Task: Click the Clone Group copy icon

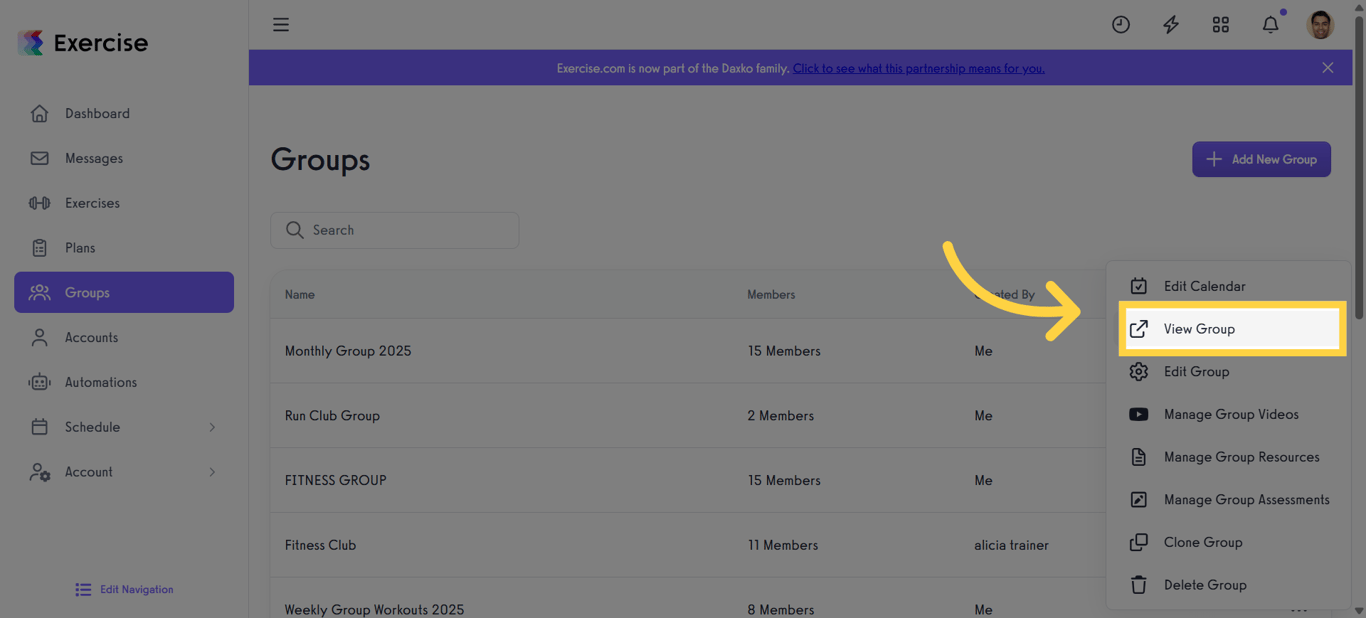Action: pos(1139,543)
